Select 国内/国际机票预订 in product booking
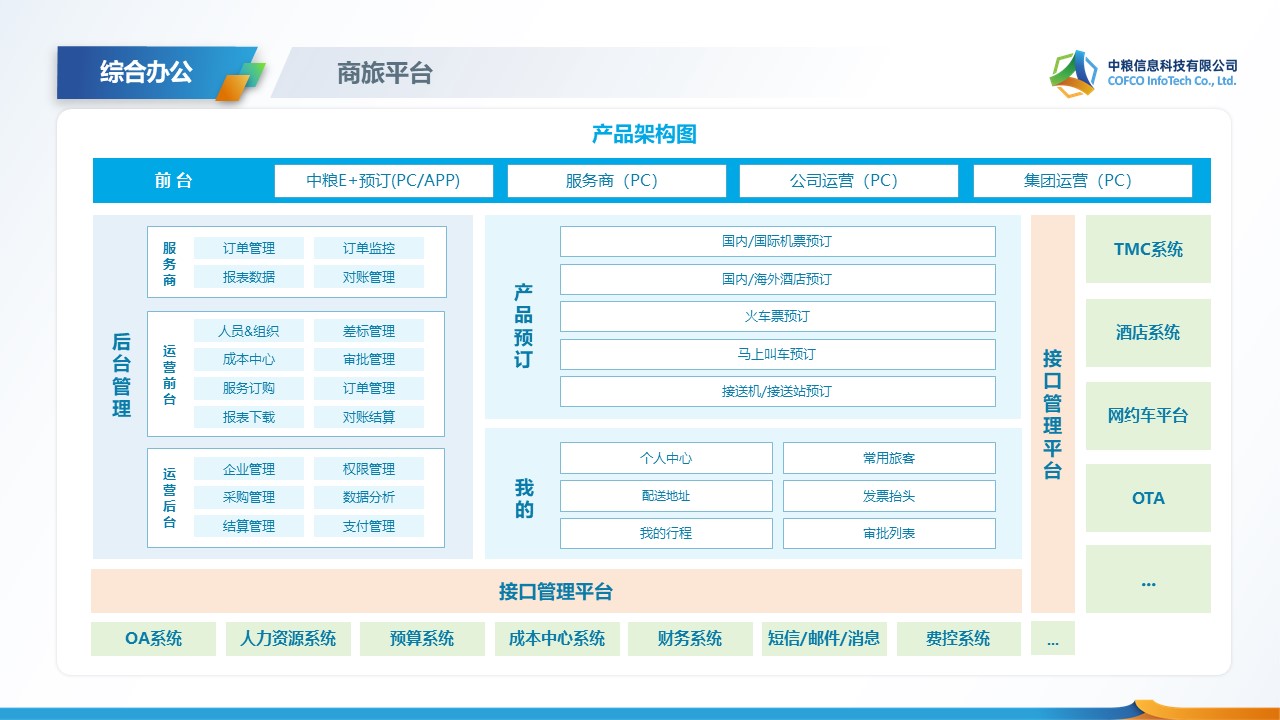Viewport: 1280px width, 720px height. pos(777,241)
